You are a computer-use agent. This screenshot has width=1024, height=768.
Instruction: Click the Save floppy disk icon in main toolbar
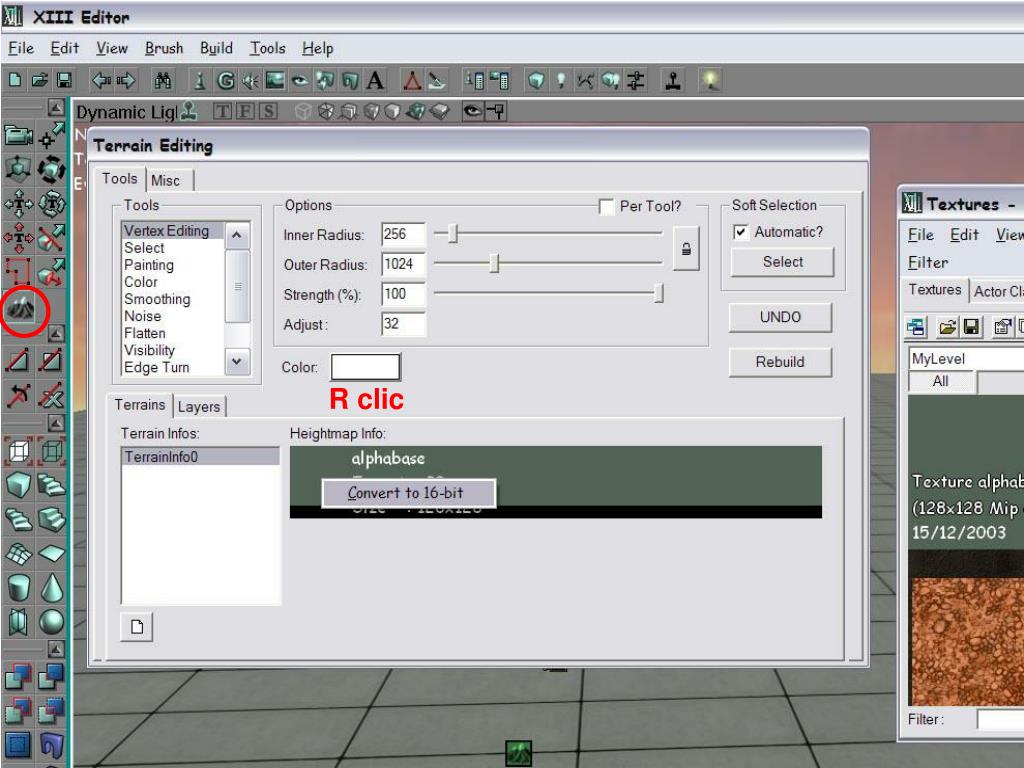tap(64, 80)
